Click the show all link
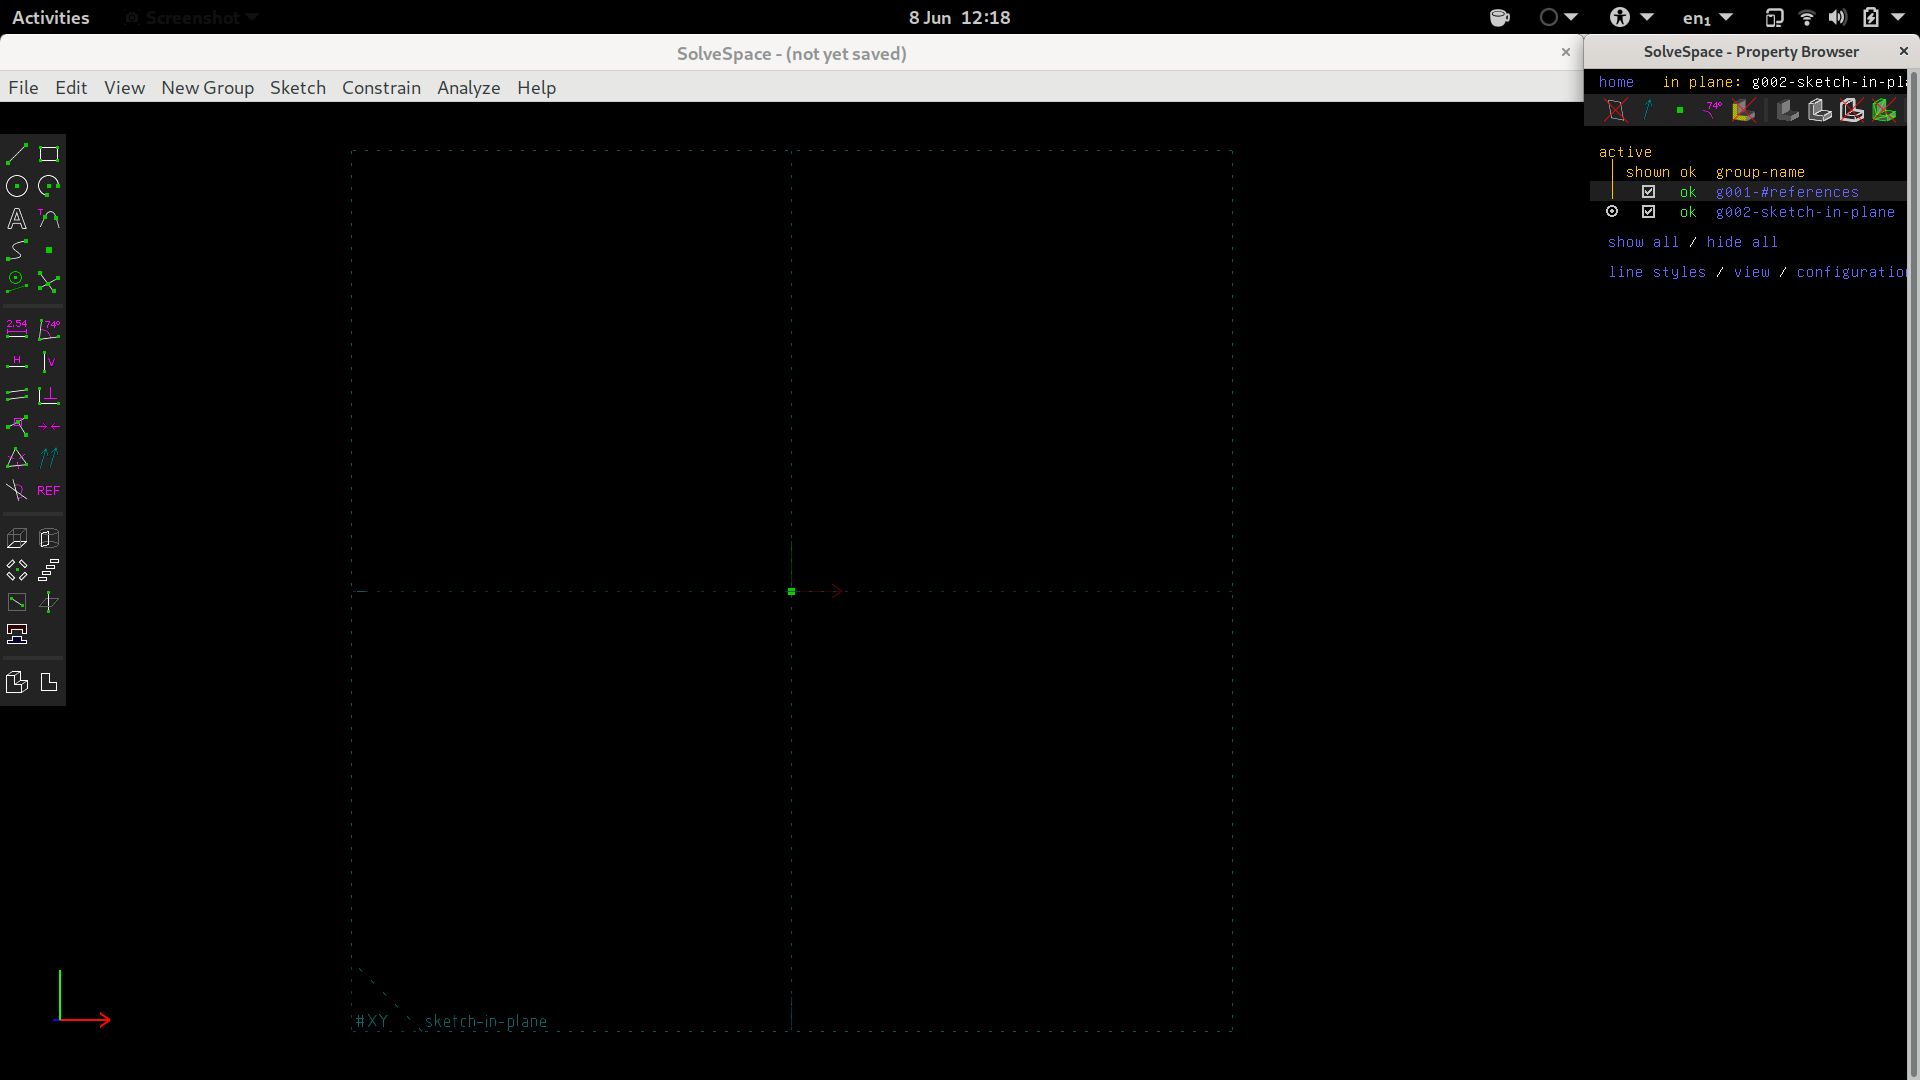Image resolution: width=1920 pixels, height=1080 pixels. [1643, 242]
